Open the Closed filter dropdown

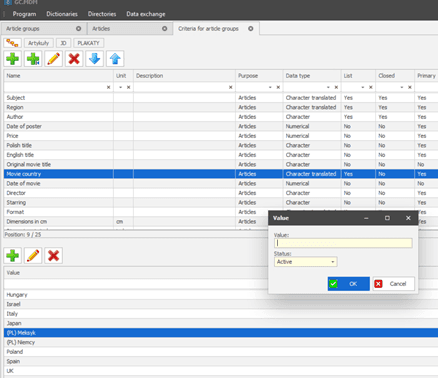pos(402,87)
